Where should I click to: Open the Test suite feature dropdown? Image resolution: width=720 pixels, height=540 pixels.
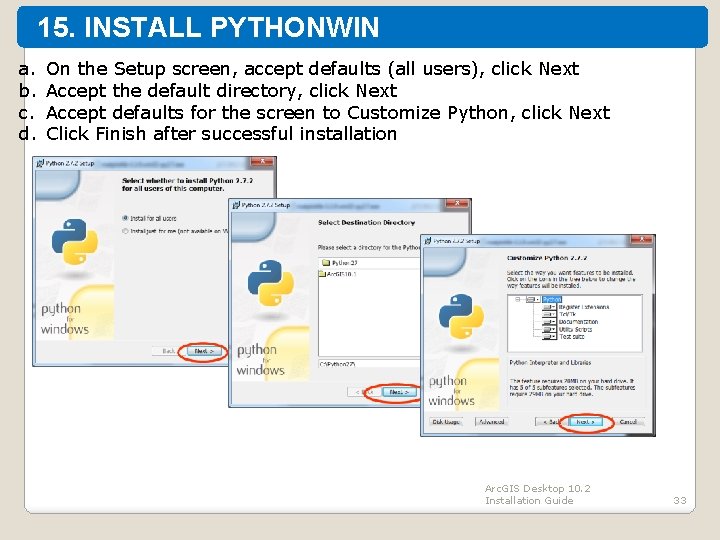(x=549, y=337)
